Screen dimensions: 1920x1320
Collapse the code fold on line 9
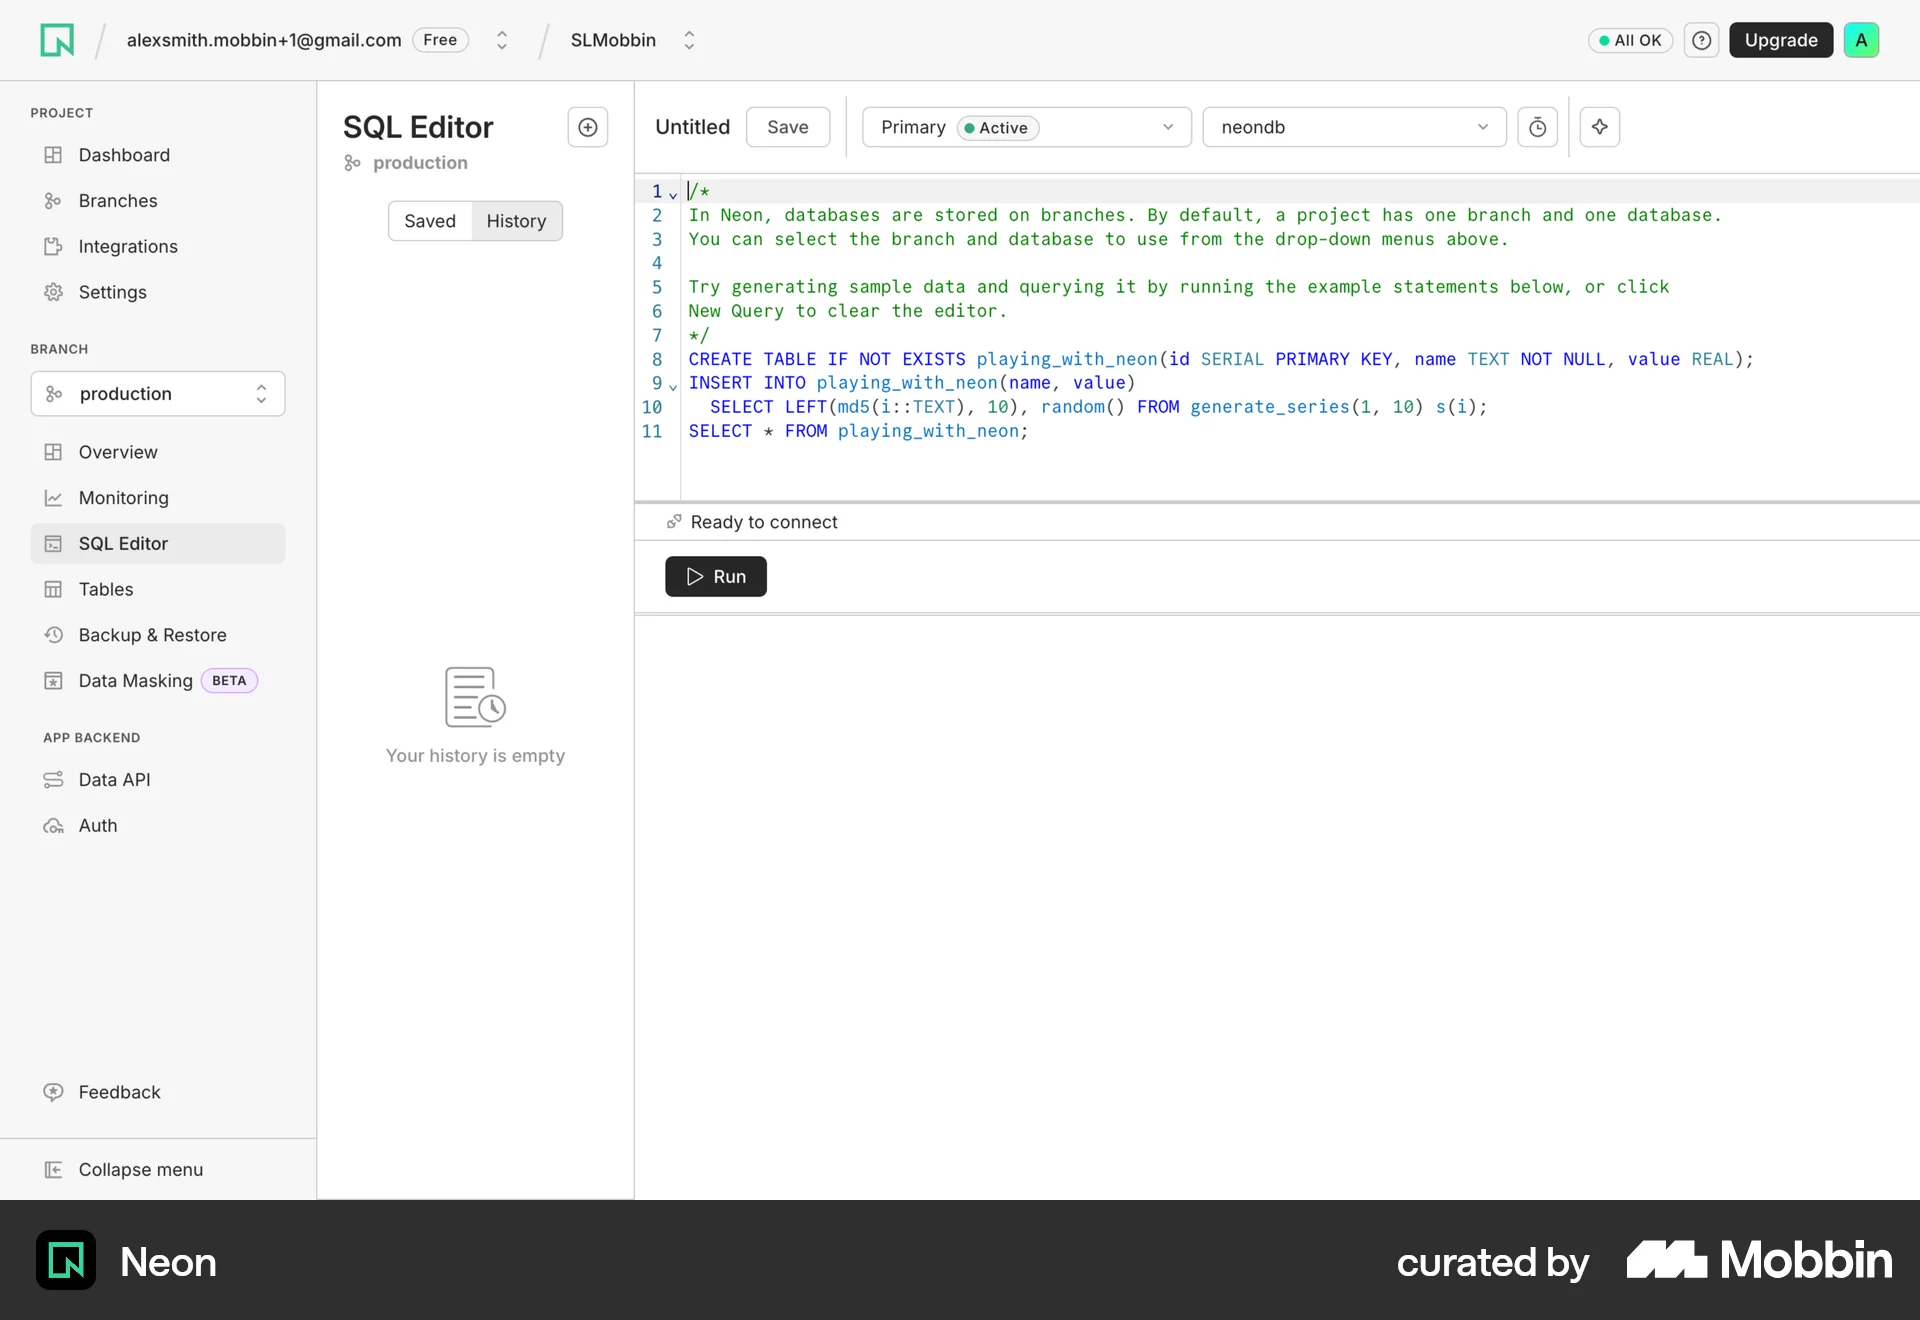[x=673, y=386]
